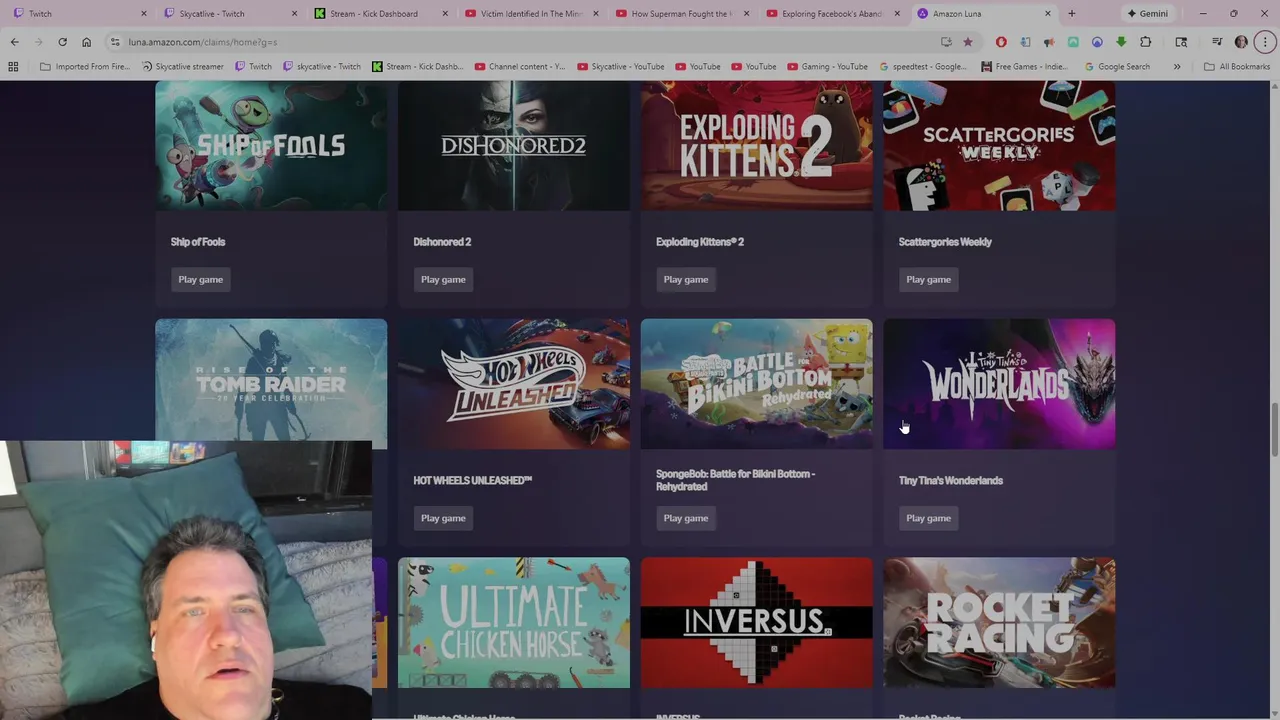Open Stream - Kick Dashboard bookmark
This screenshot has height=720, width=1280.
click(418, 66)
